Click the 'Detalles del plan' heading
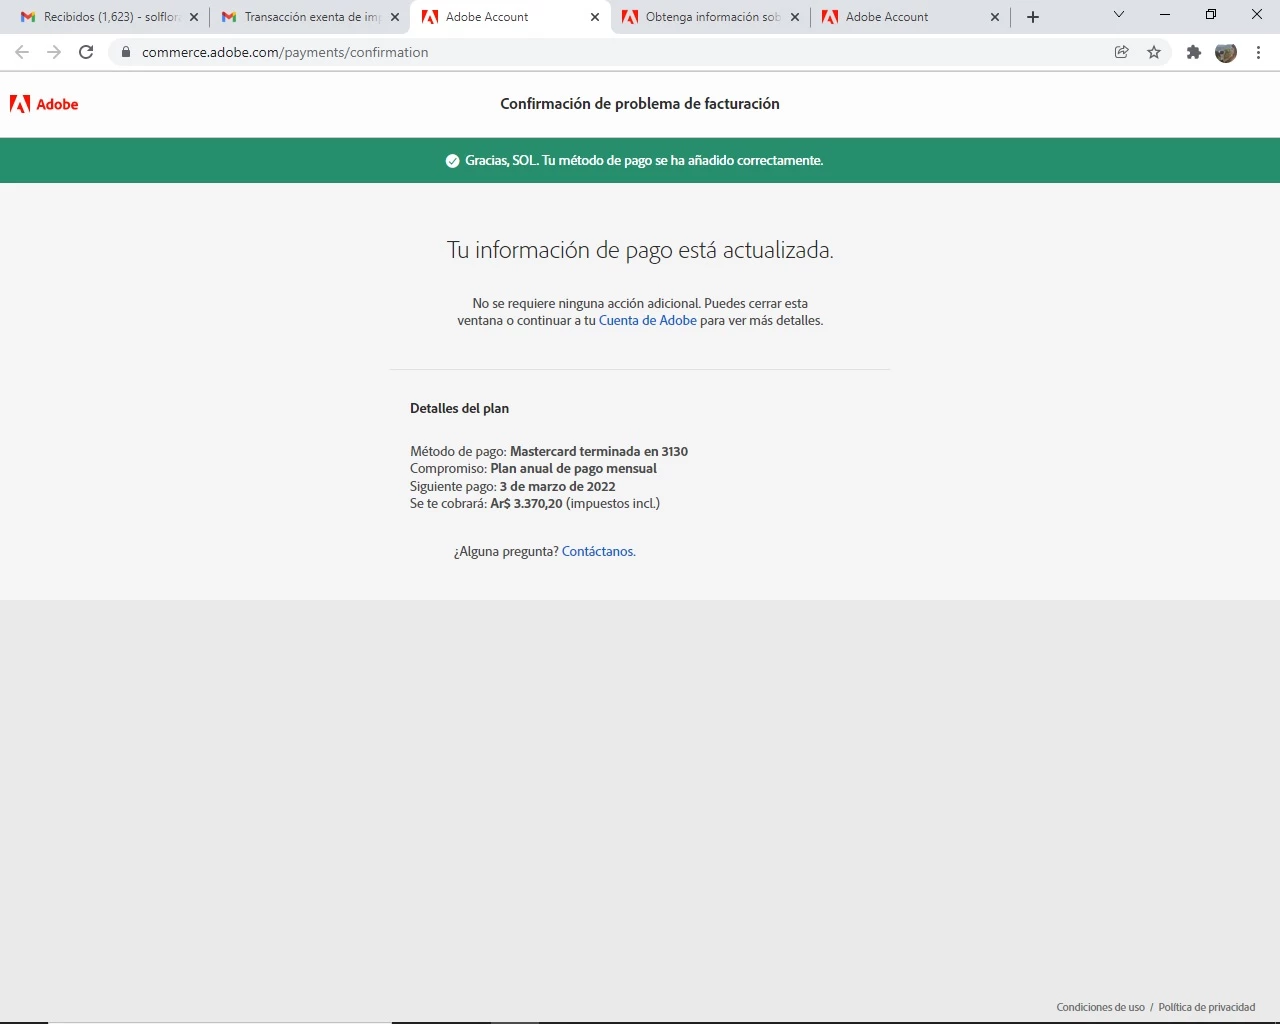The width and height of the screenshot is (1280, 1024). pyautogui.click(x=459, y=408)
